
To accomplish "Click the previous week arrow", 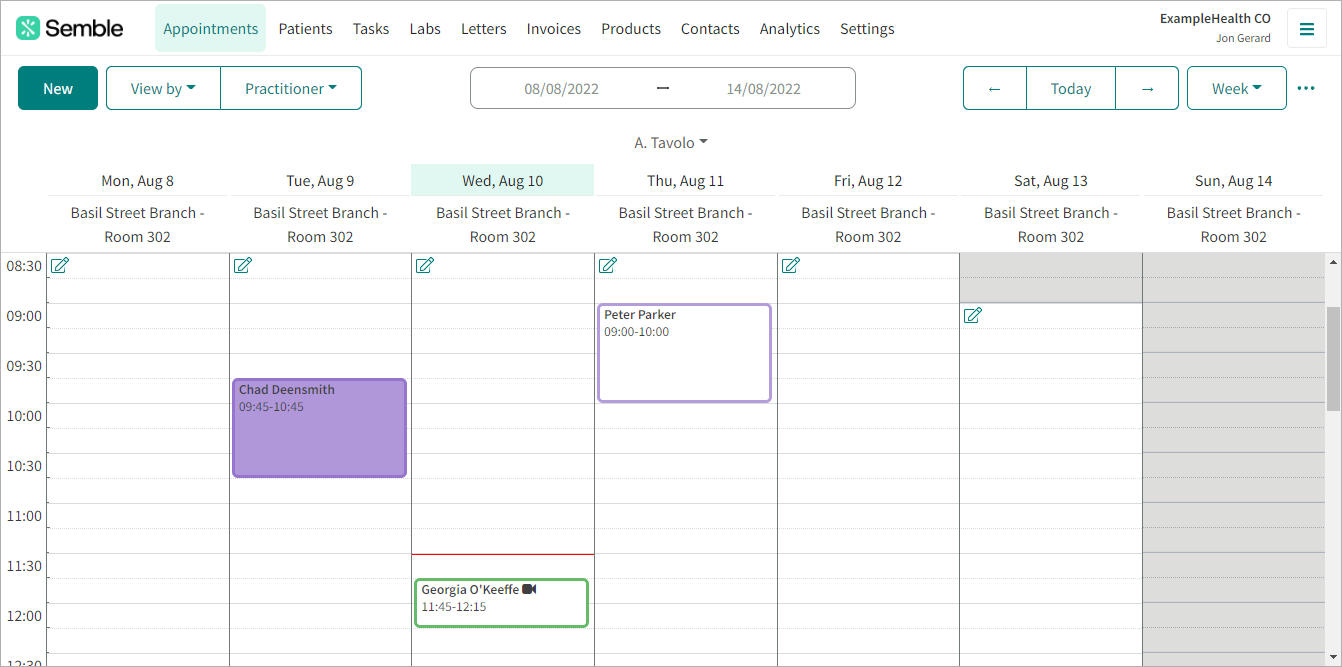I will click(994, 88).
